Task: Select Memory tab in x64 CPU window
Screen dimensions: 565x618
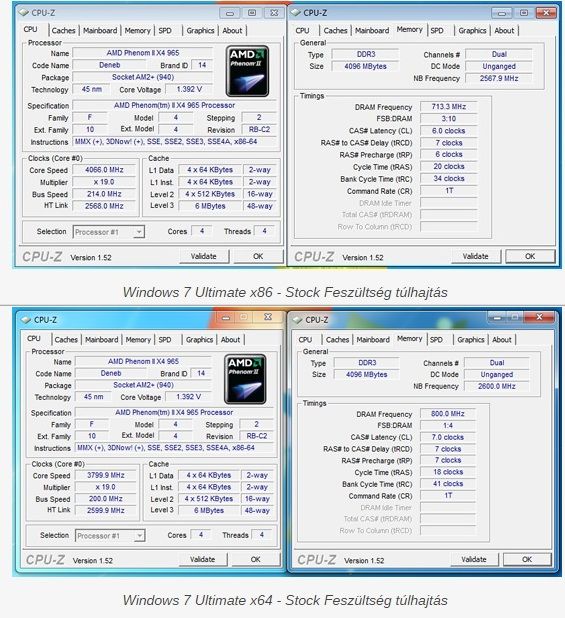Action: [x=138, y=339]
